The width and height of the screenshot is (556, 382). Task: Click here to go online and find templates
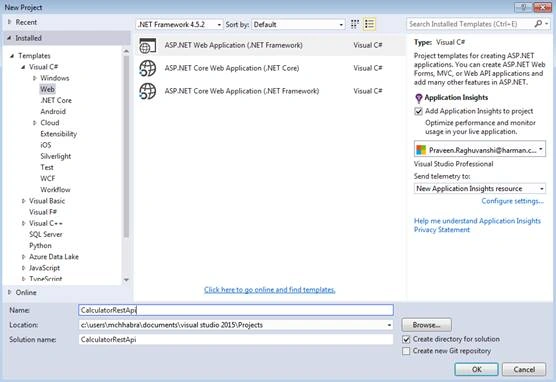tap(269, 290)
